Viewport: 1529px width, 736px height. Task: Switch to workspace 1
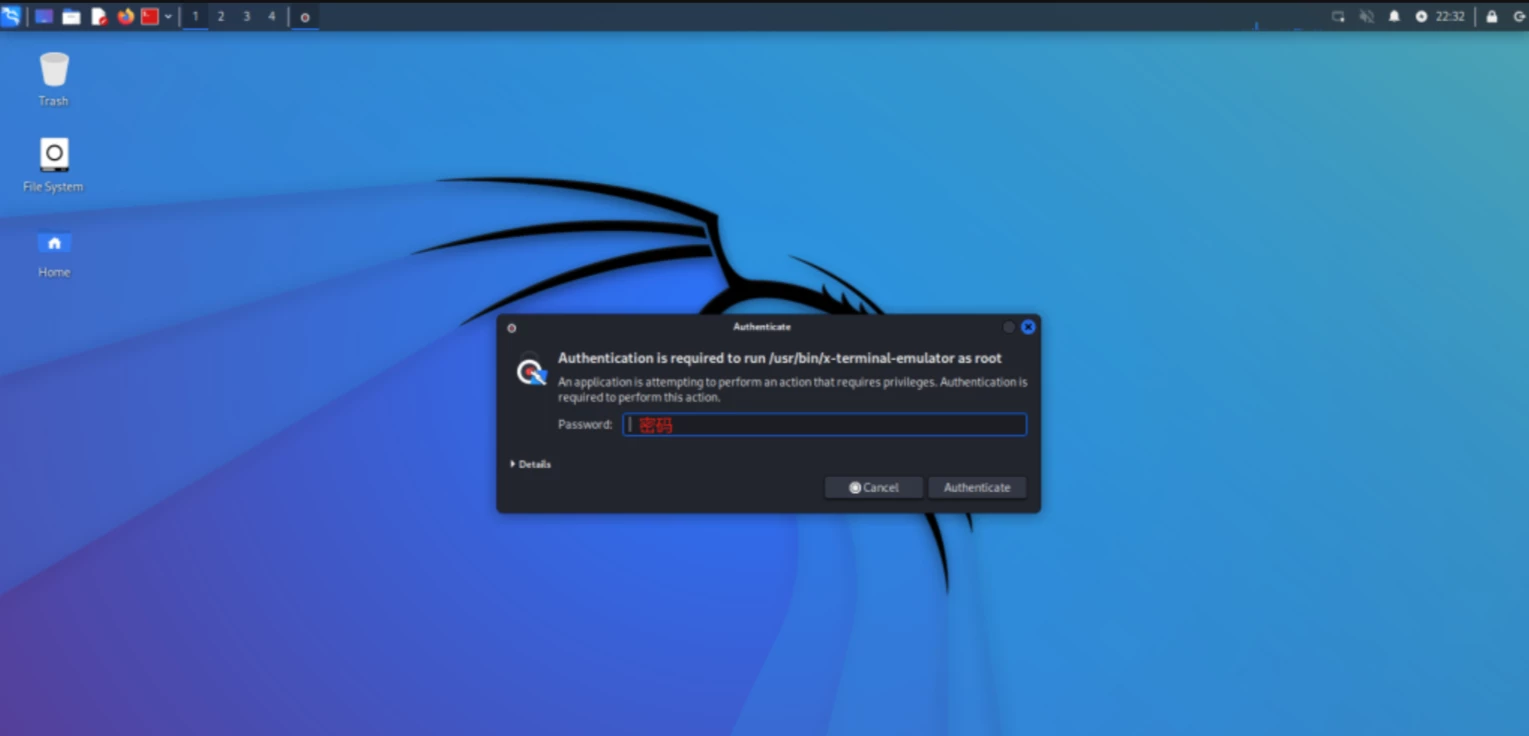(195, 16)
